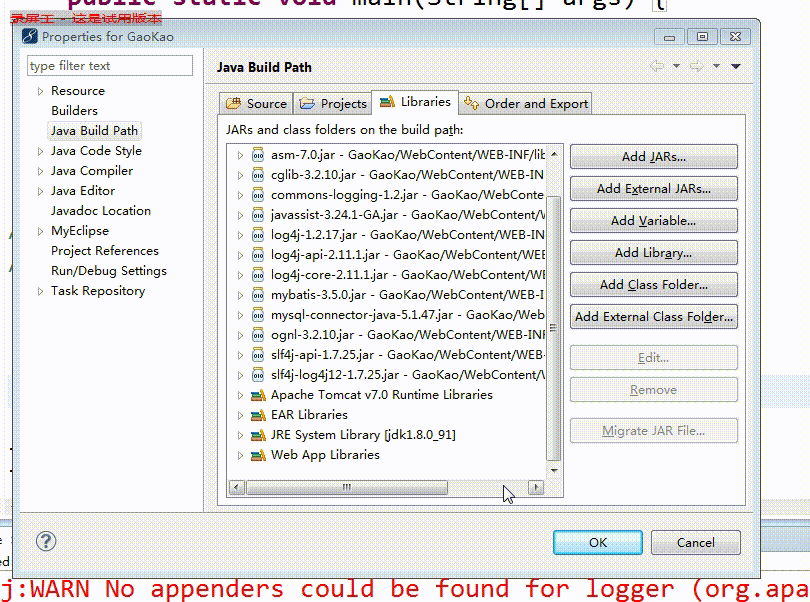Open the forward history dropdown arrow
The width and height of the screenshot is (810, 602).
pyautogui.click(x=716, y=66)
